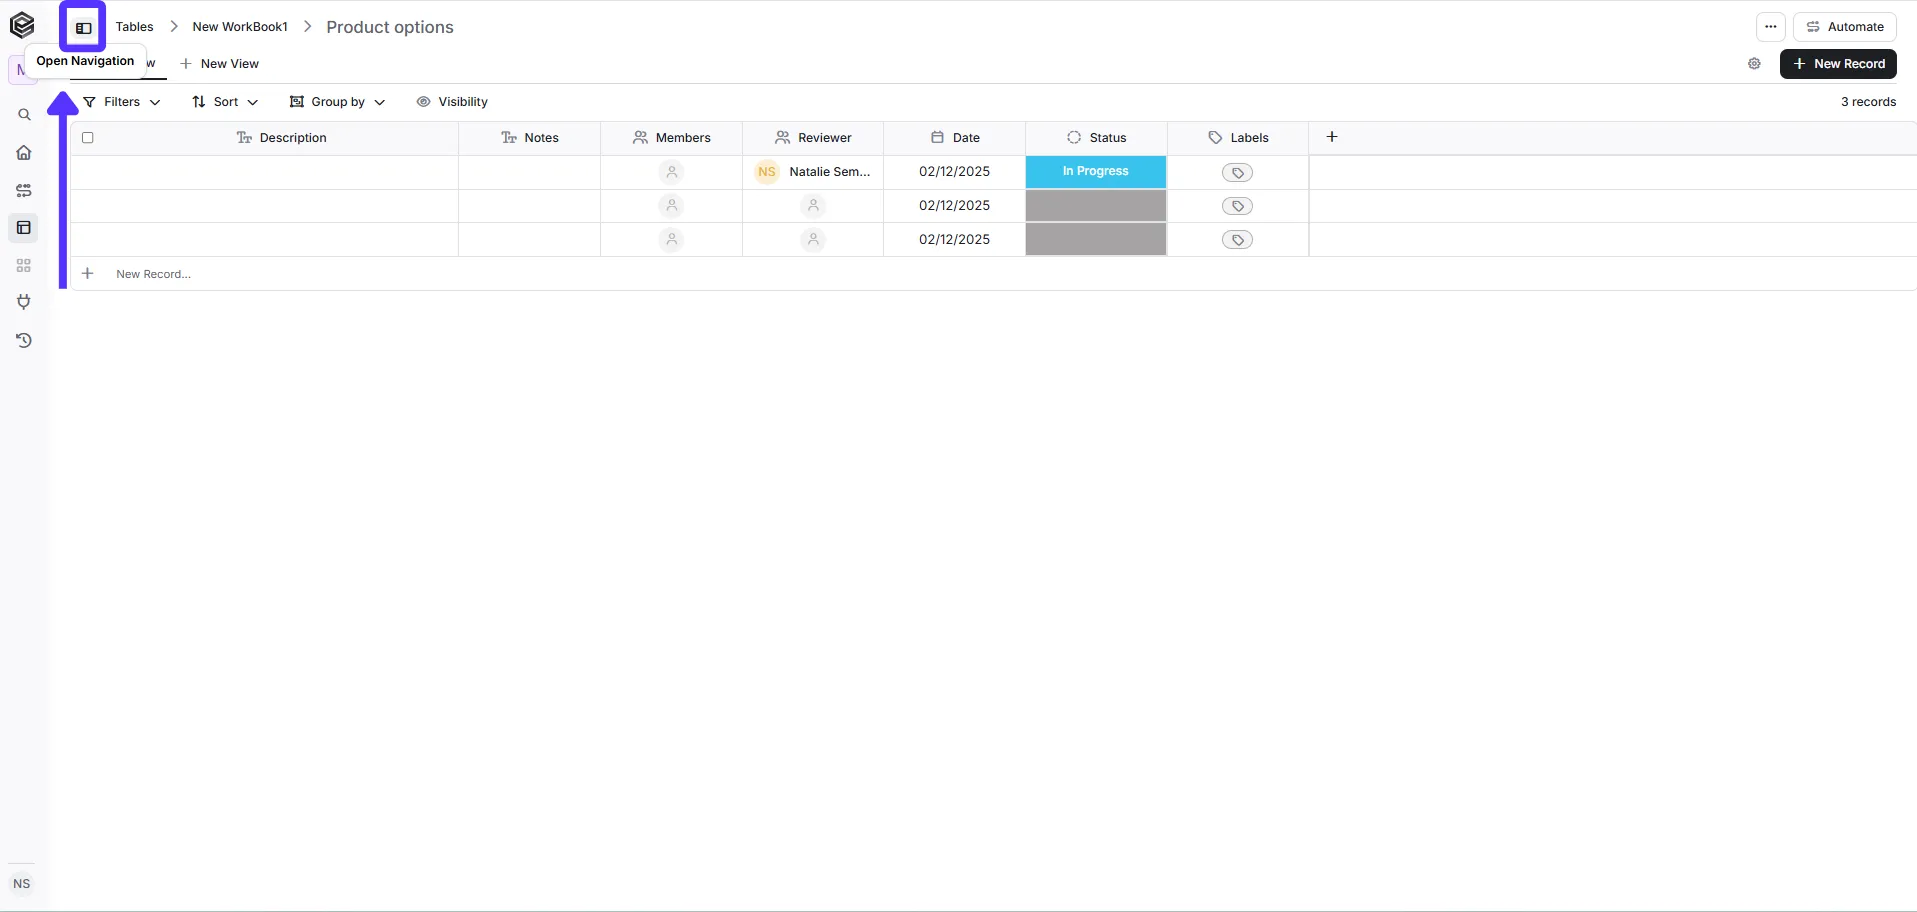The width and height of the screenshot is (1917, 912).
Task: Click the 3 records count
Action: click(1868, 102)
